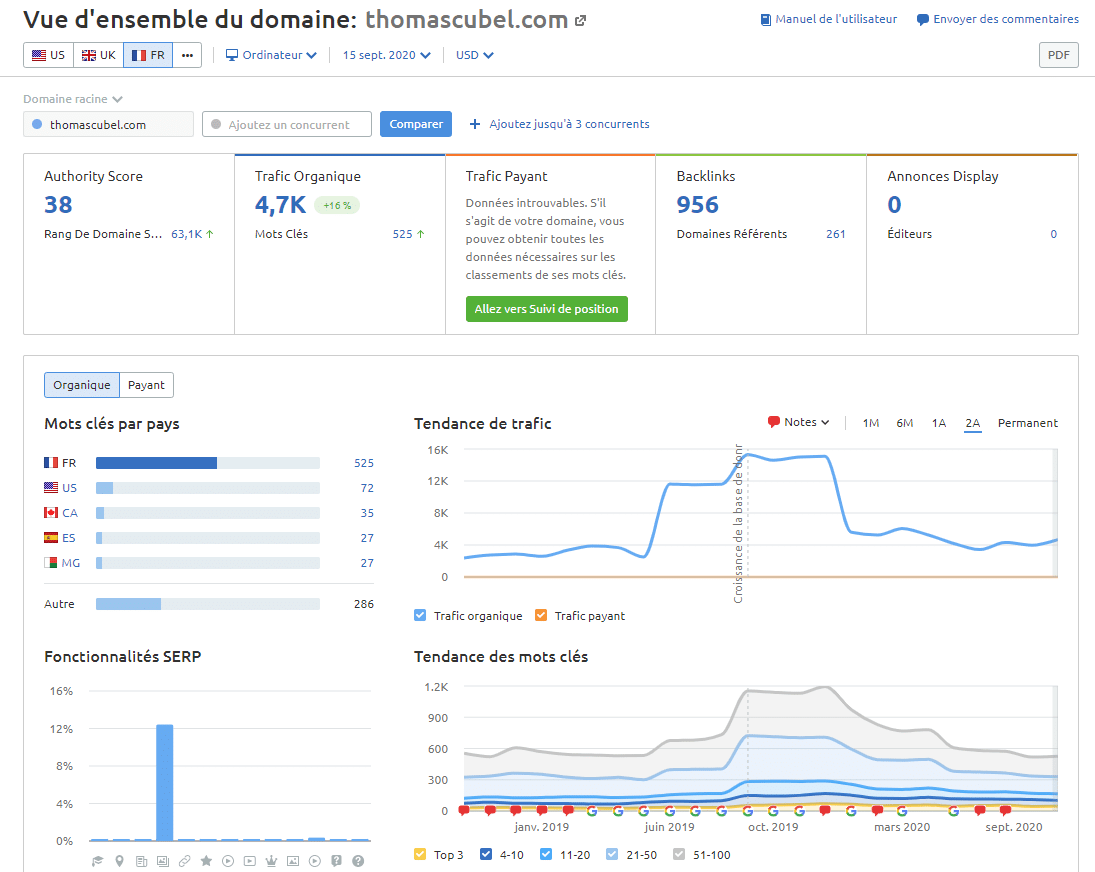Viewport: 1095px width, 872px height.
Task: Toggle the Top 3 keyword checkbox
Action: click(420, 854)
